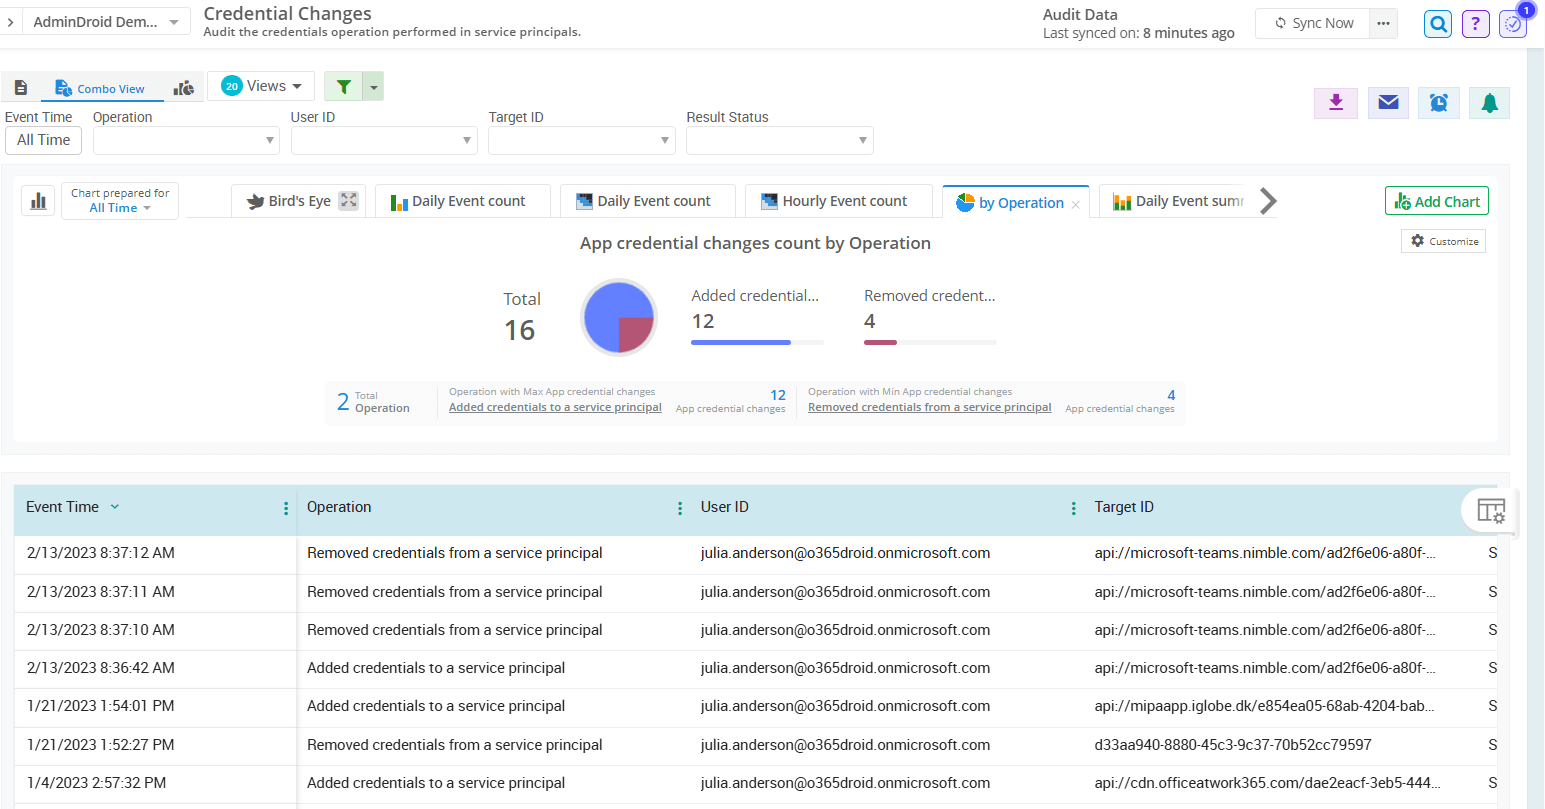Open the Export/Download report icon
Image resolution: width=1545 pixels, height=809 pixels.
1336,102
